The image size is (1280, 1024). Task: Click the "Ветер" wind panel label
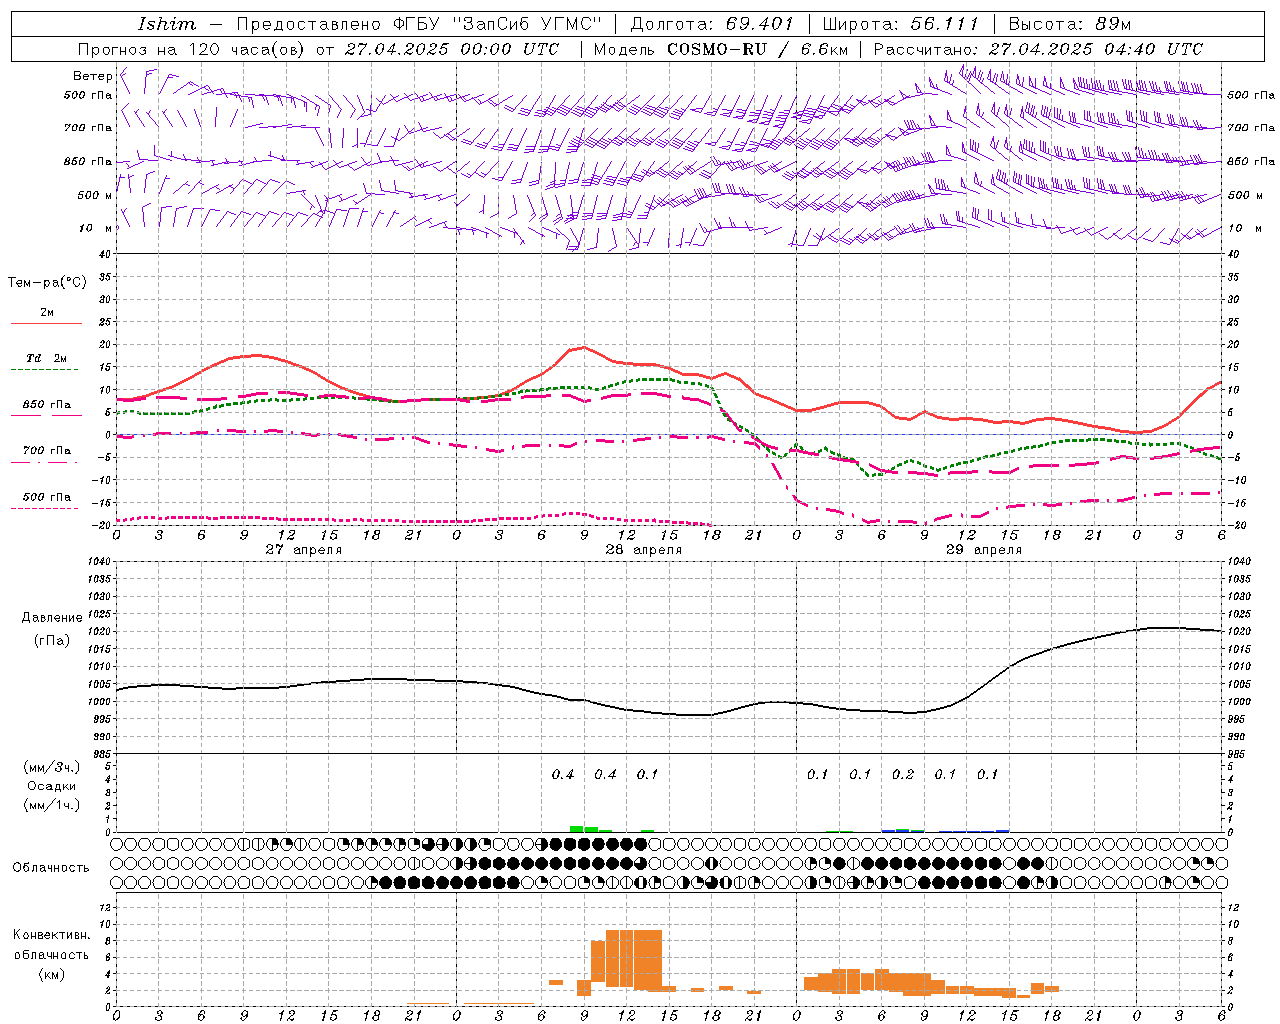(92, 76)
